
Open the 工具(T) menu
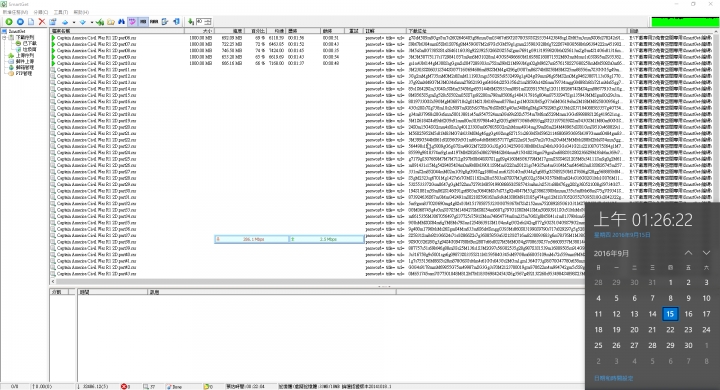[x=61, y=12]
